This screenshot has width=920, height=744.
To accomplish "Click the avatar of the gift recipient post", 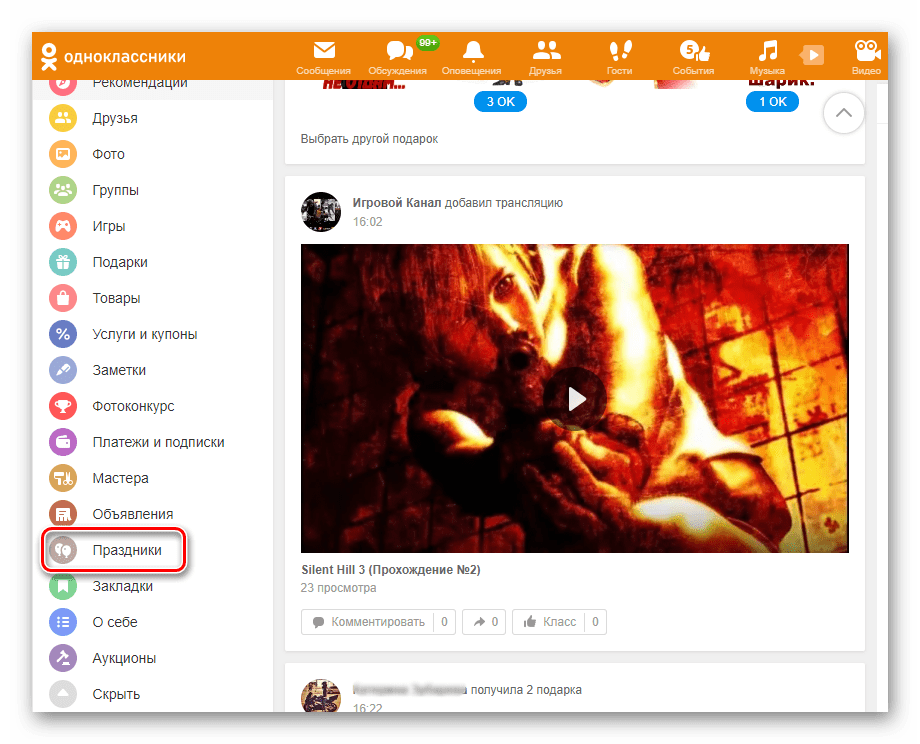I will [321, 696].
